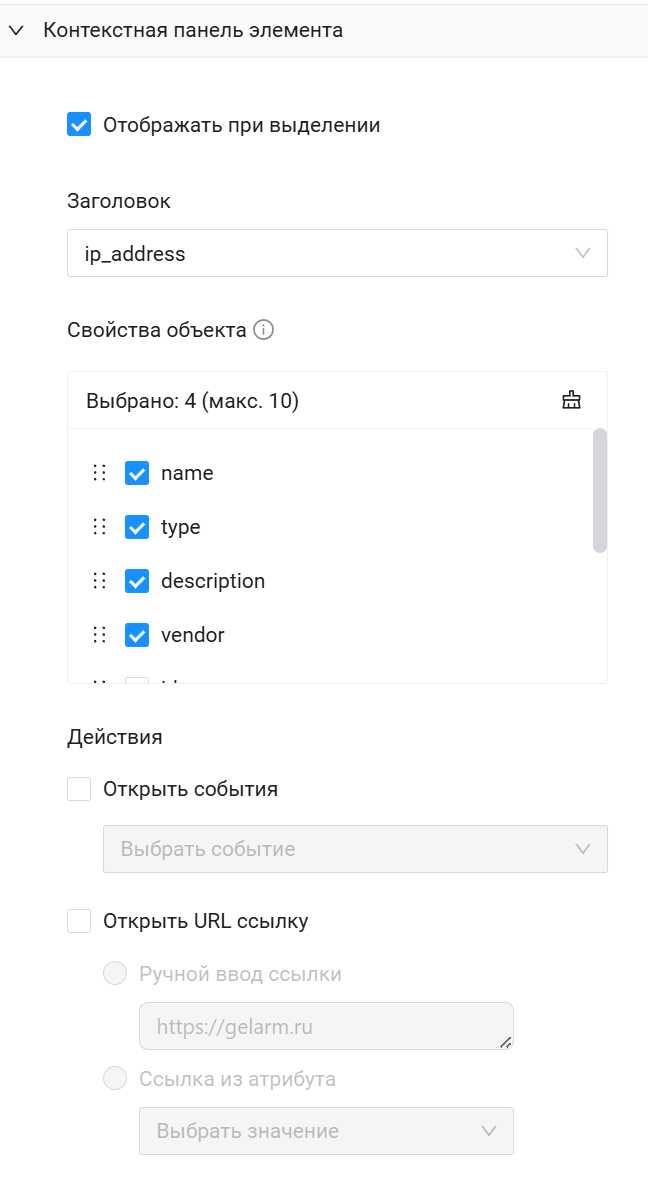The height and width of the screenshot is (1179, 648).
Task: Enable the Открыть URL ссылку checkbox
Action: (79, 921)
